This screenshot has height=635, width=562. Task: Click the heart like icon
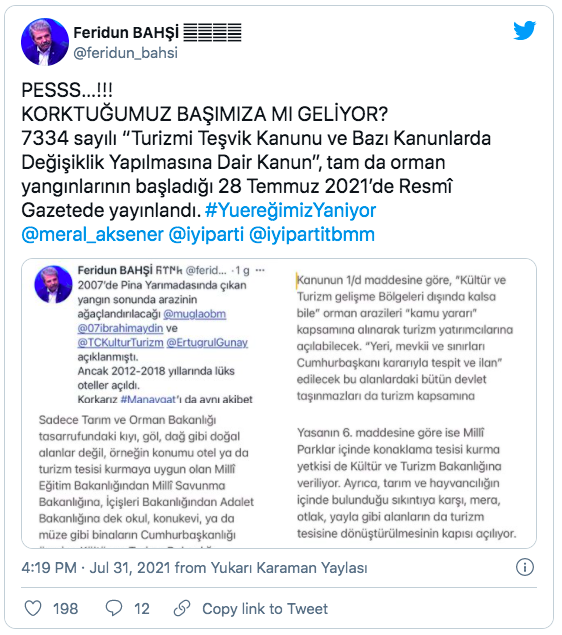pos(33,608)
